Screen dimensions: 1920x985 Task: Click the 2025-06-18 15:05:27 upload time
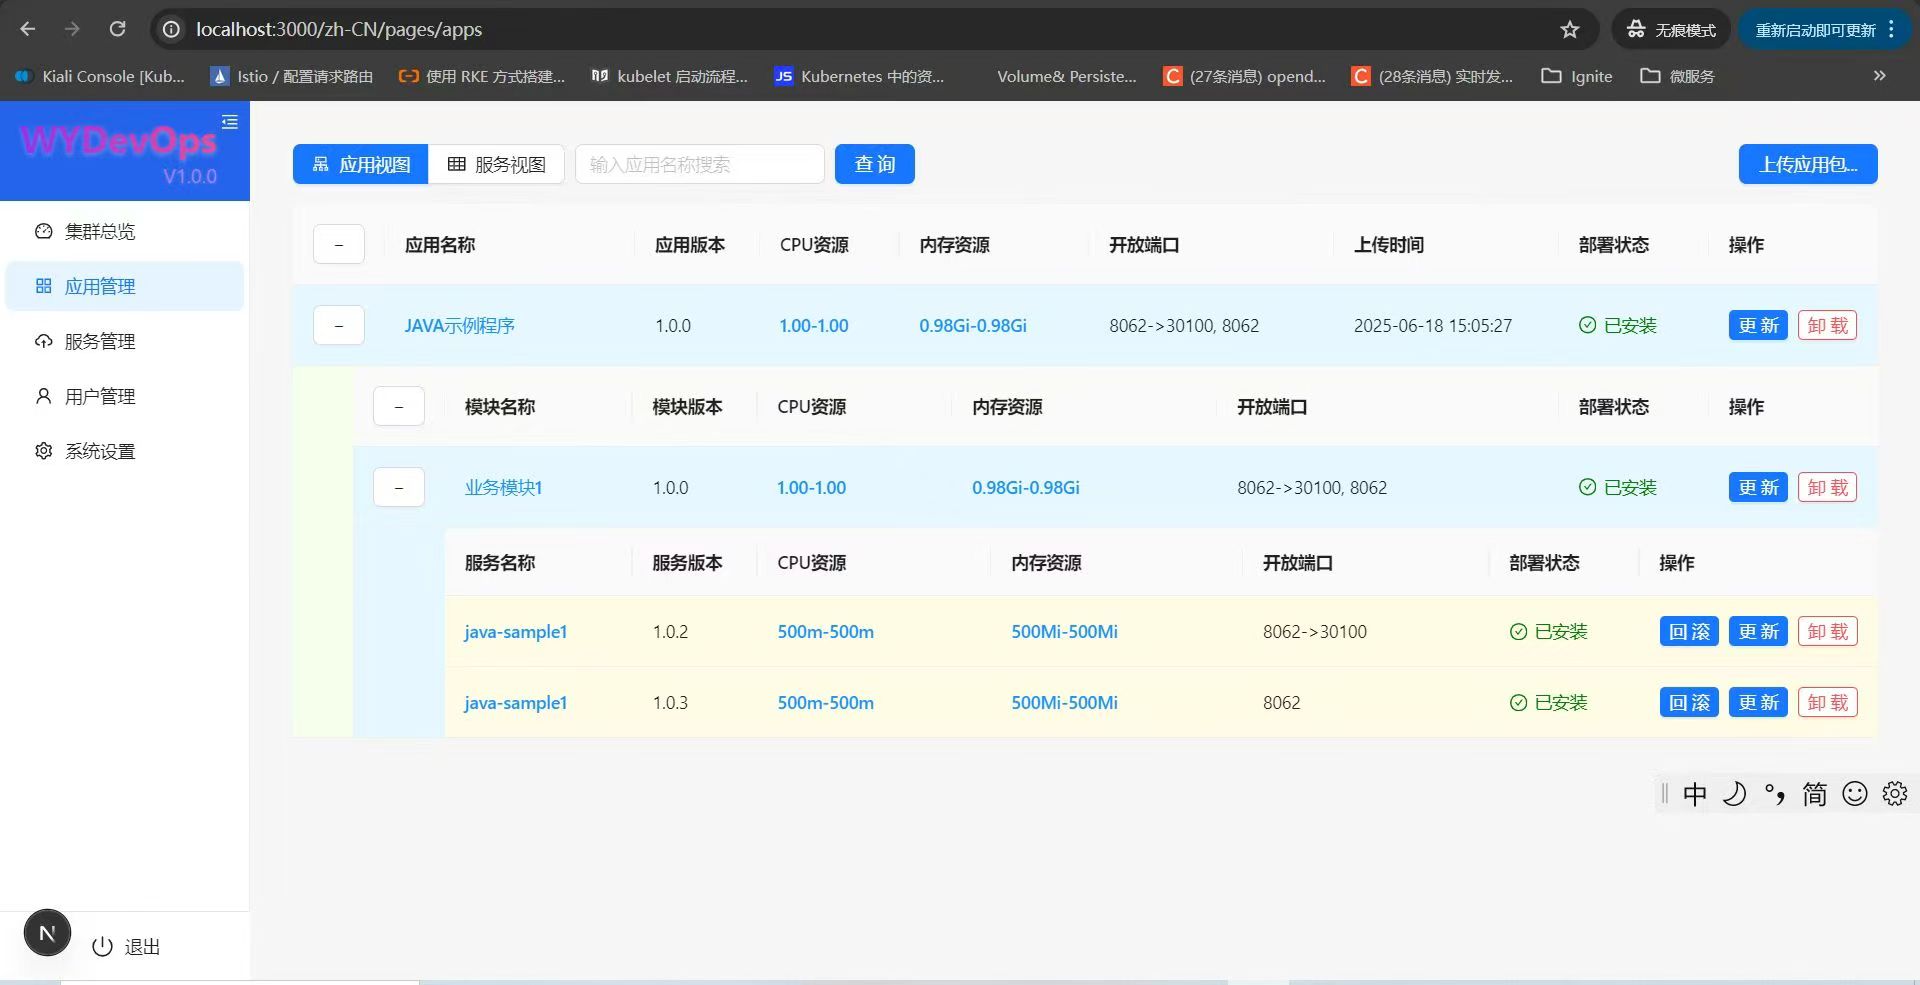coord(1433,325)
